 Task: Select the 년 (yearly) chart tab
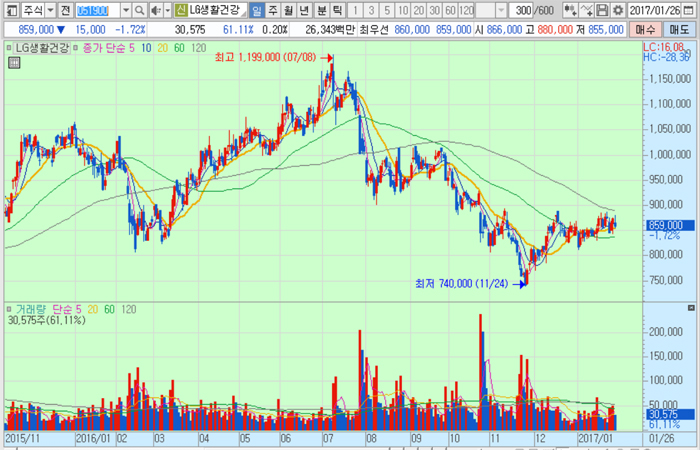(x=305, y=10)
